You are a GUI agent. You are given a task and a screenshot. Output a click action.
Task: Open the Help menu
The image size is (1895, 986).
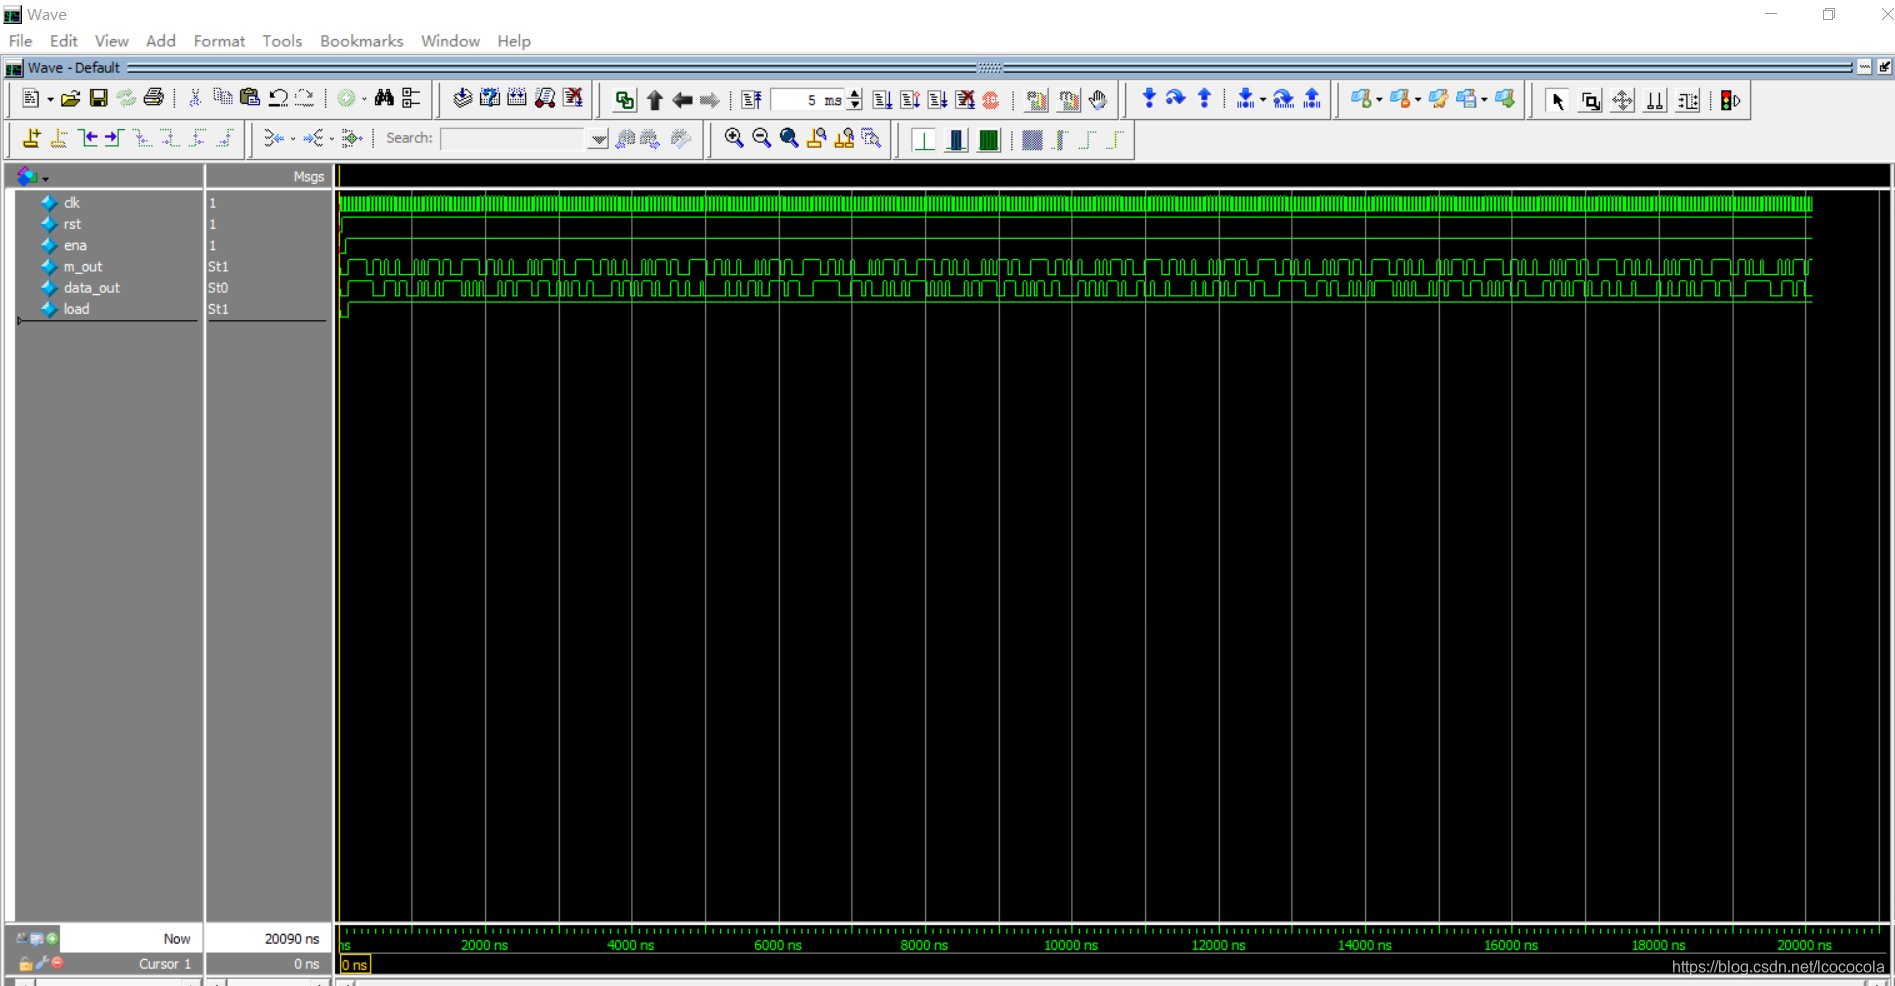pyautogui.click(x=514, y=41)
